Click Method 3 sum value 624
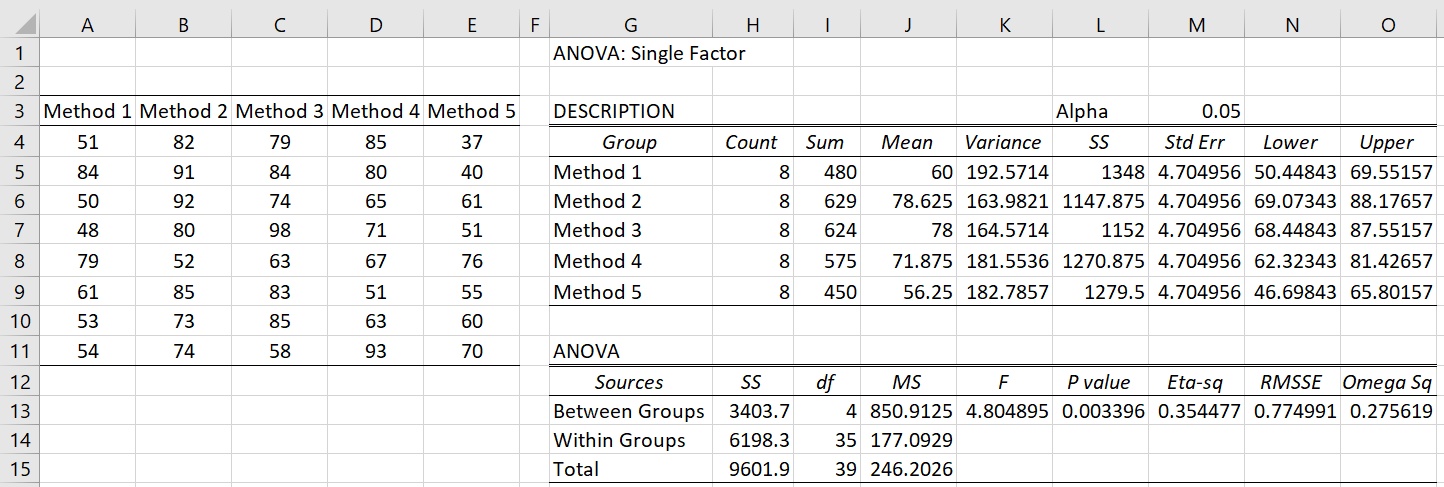The width and height of the screenshot is (1444, 487). coord(836,231)
